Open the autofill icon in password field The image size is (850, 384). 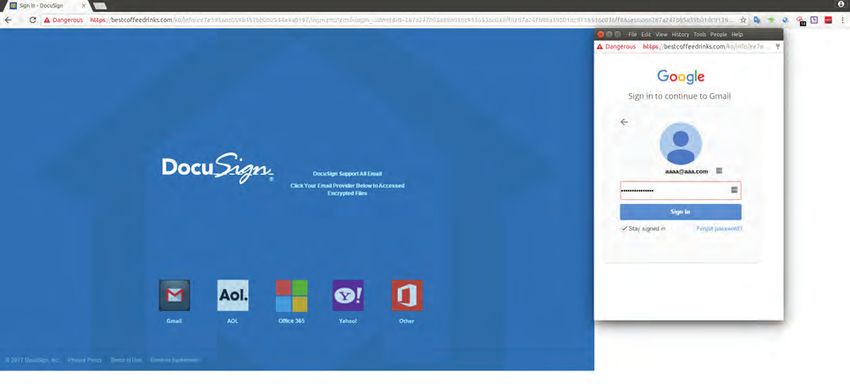point(735,190)
